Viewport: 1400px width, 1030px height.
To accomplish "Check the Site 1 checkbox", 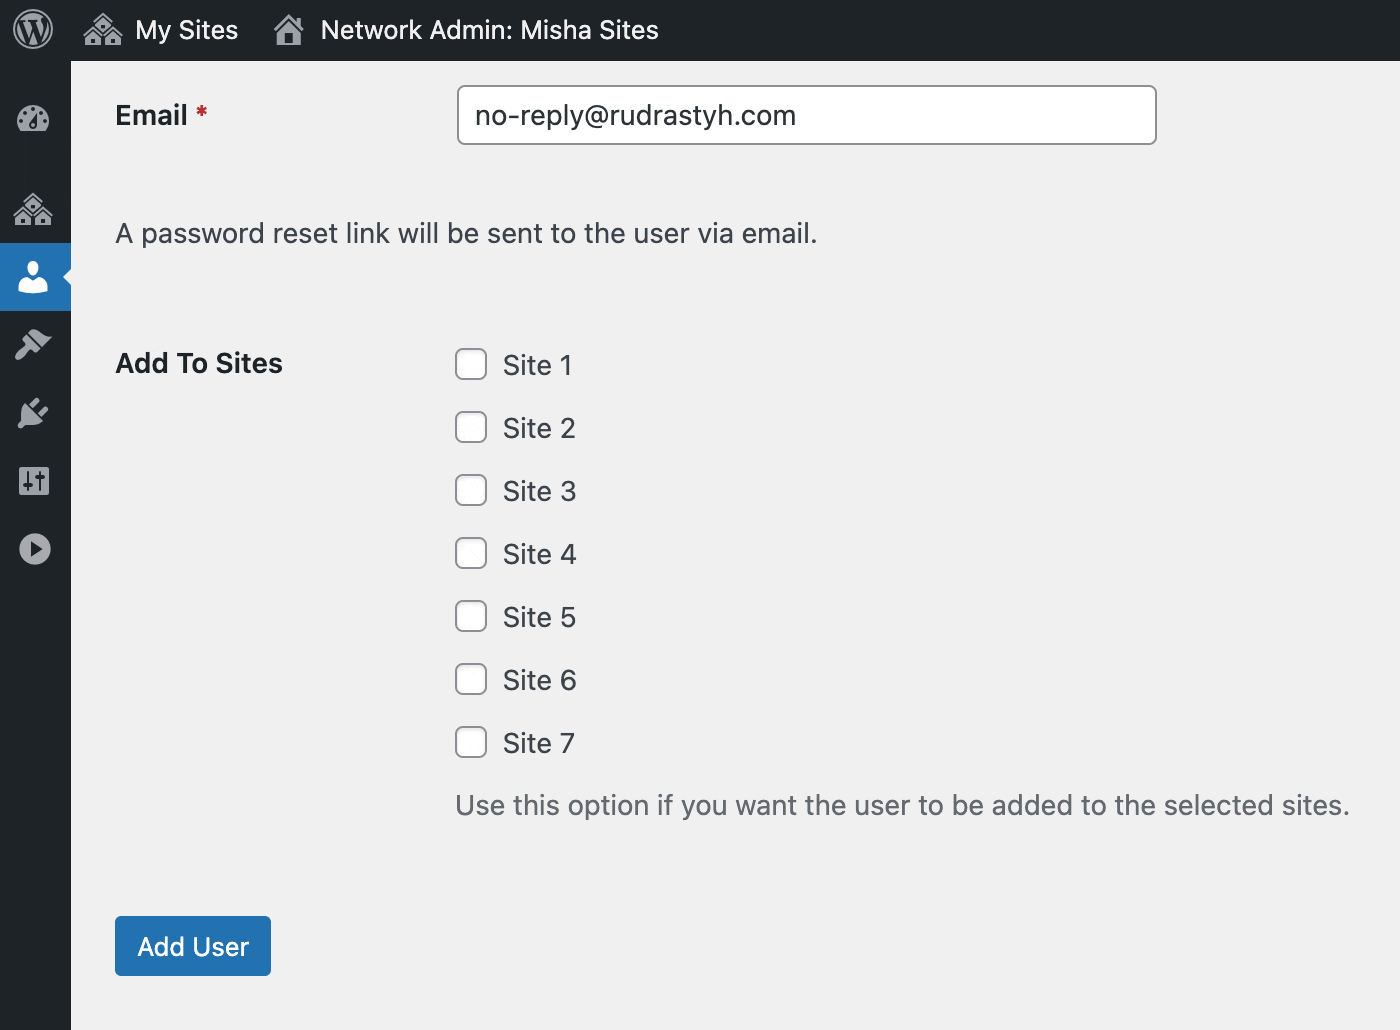I will click(471, 364).
